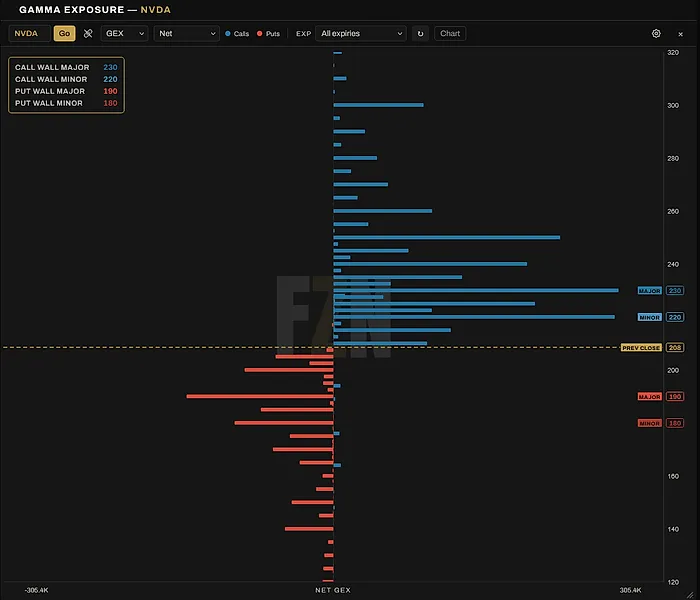Click the Go button
The image size is (700, 600).
pos(64,33)
